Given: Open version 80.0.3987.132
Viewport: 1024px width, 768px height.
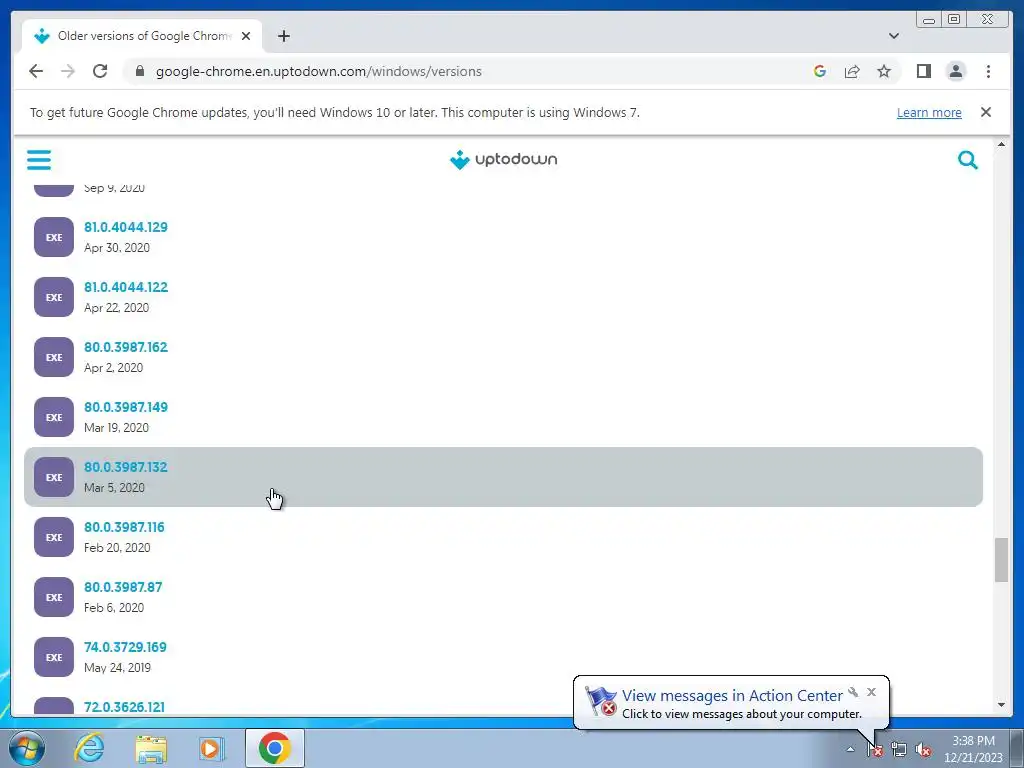Looking at the screenshot, I should coord(125,468).
